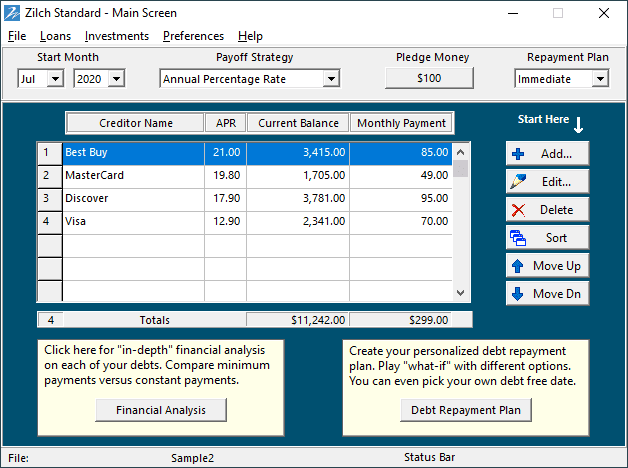The height and width of the screenshot is (468, 628).
Task: Expand the Payoff Strategy combo box
Action: 331,78
